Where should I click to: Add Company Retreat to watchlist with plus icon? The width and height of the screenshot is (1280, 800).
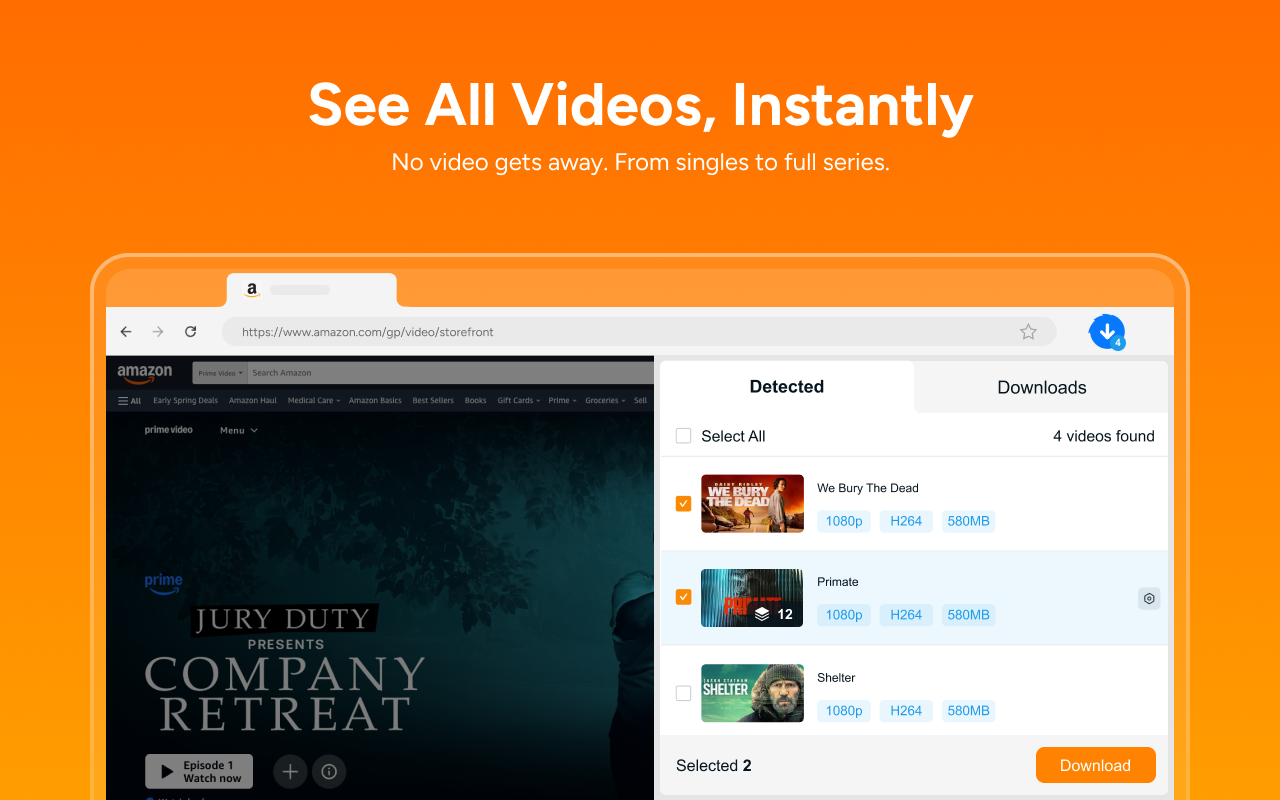click(x=290, y=771)
